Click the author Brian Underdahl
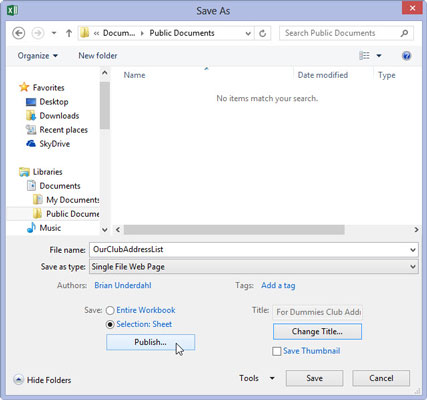 123,285
